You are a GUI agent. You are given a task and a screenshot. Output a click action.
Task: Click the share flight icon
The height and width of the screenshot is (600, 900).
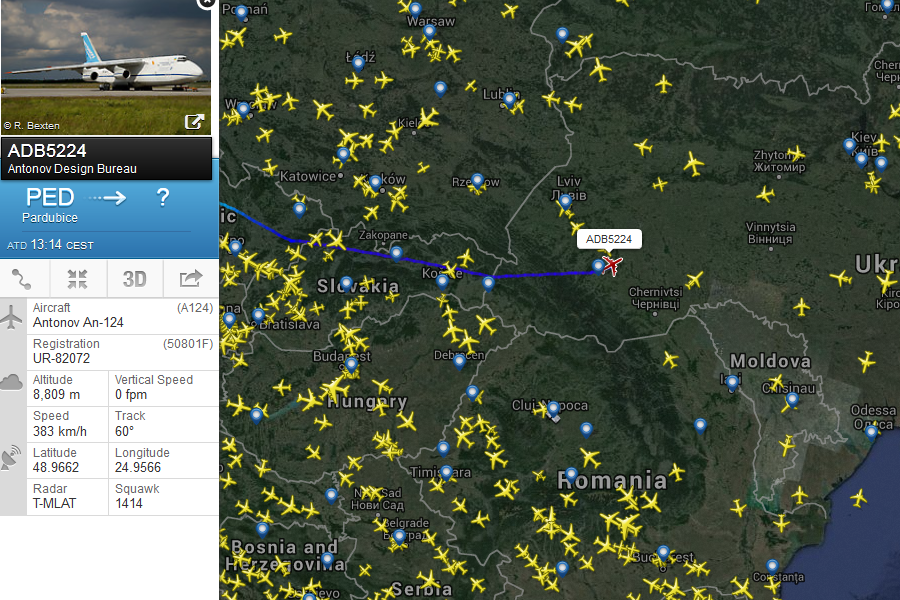[x=191, y=278]
